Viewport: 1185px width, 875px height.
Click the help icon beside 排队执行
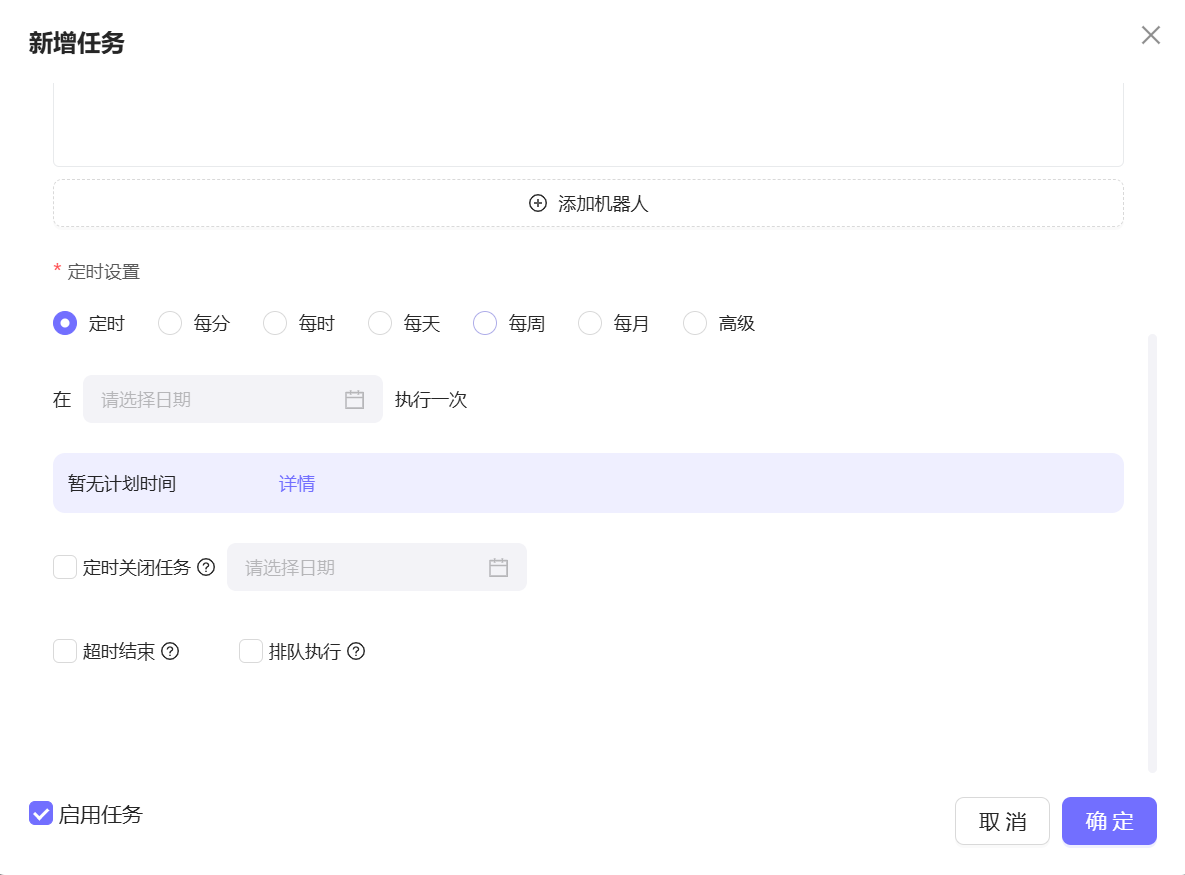357,651
